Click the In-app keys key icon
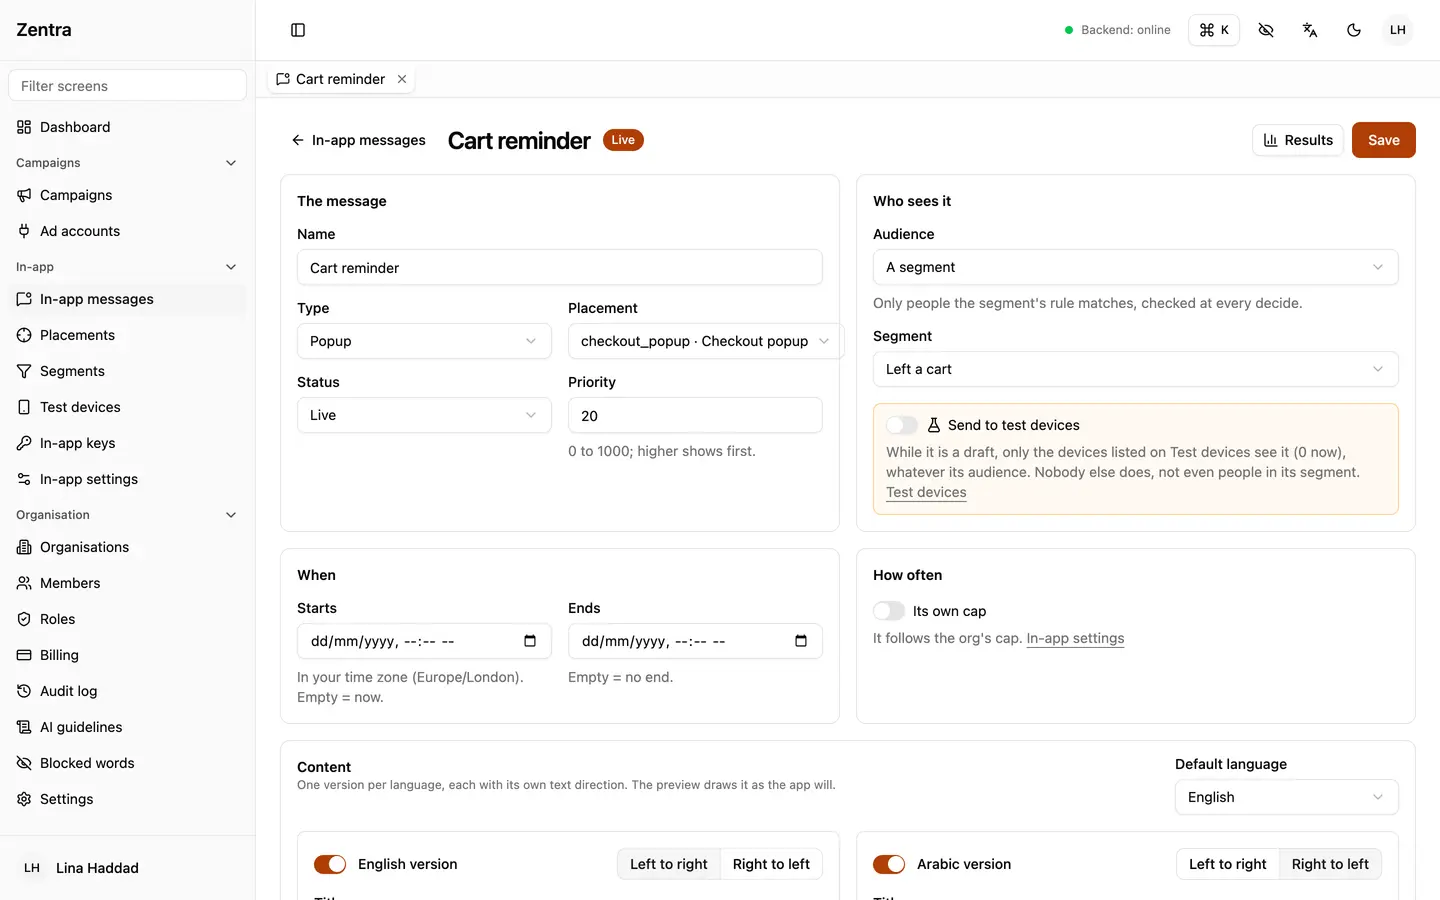 tap(24, 443)
